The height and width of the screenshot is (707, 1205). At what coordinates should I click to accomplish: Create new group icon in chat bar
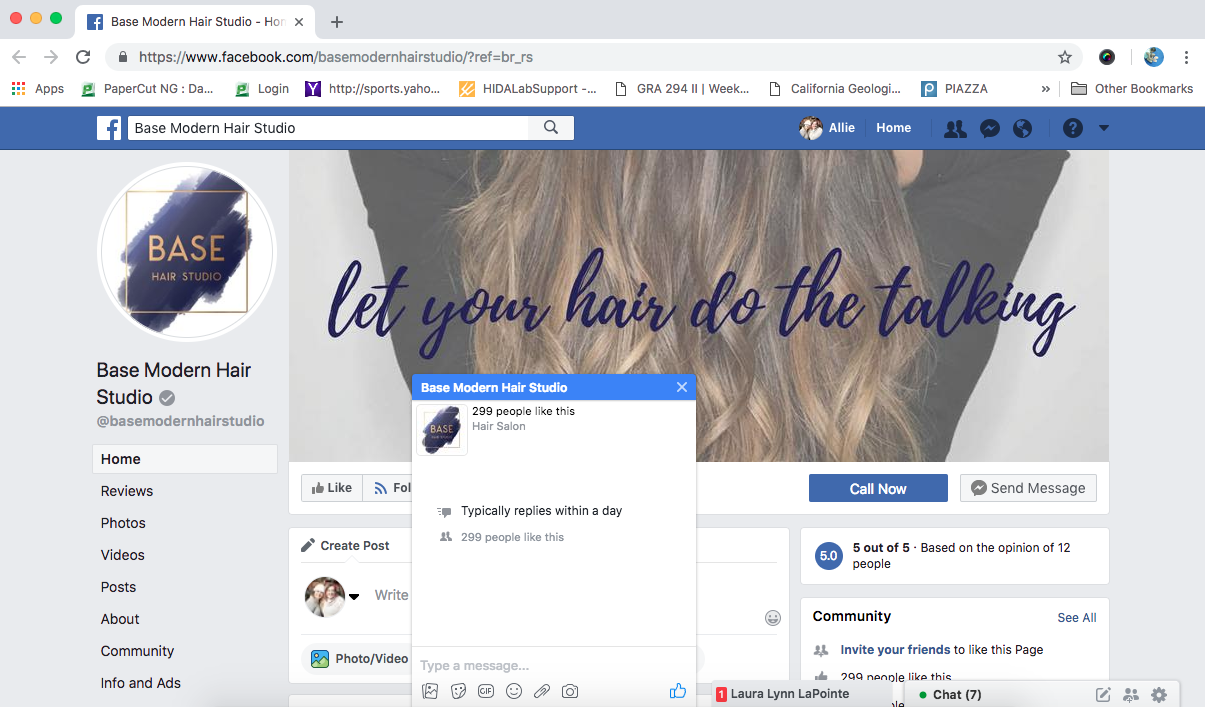point(1131,695)
